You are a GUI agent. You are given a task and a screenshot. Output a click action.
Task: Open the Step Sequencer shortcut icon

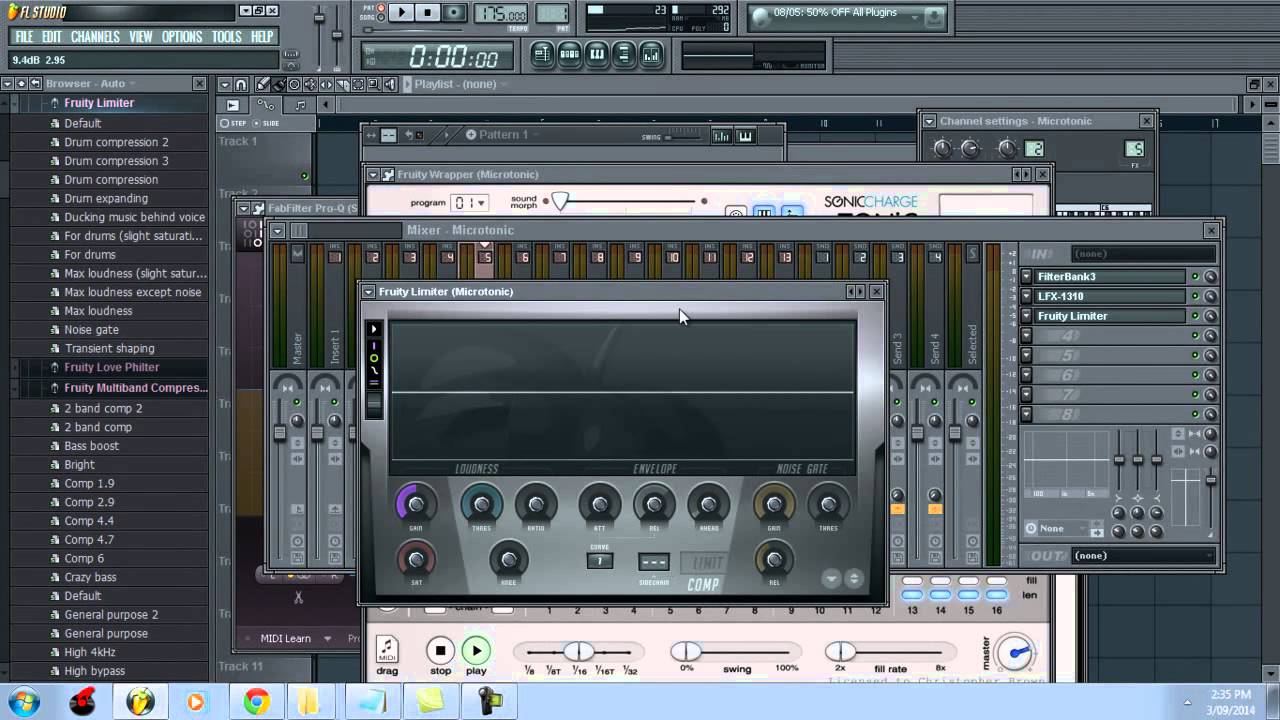tap(570, 55)
